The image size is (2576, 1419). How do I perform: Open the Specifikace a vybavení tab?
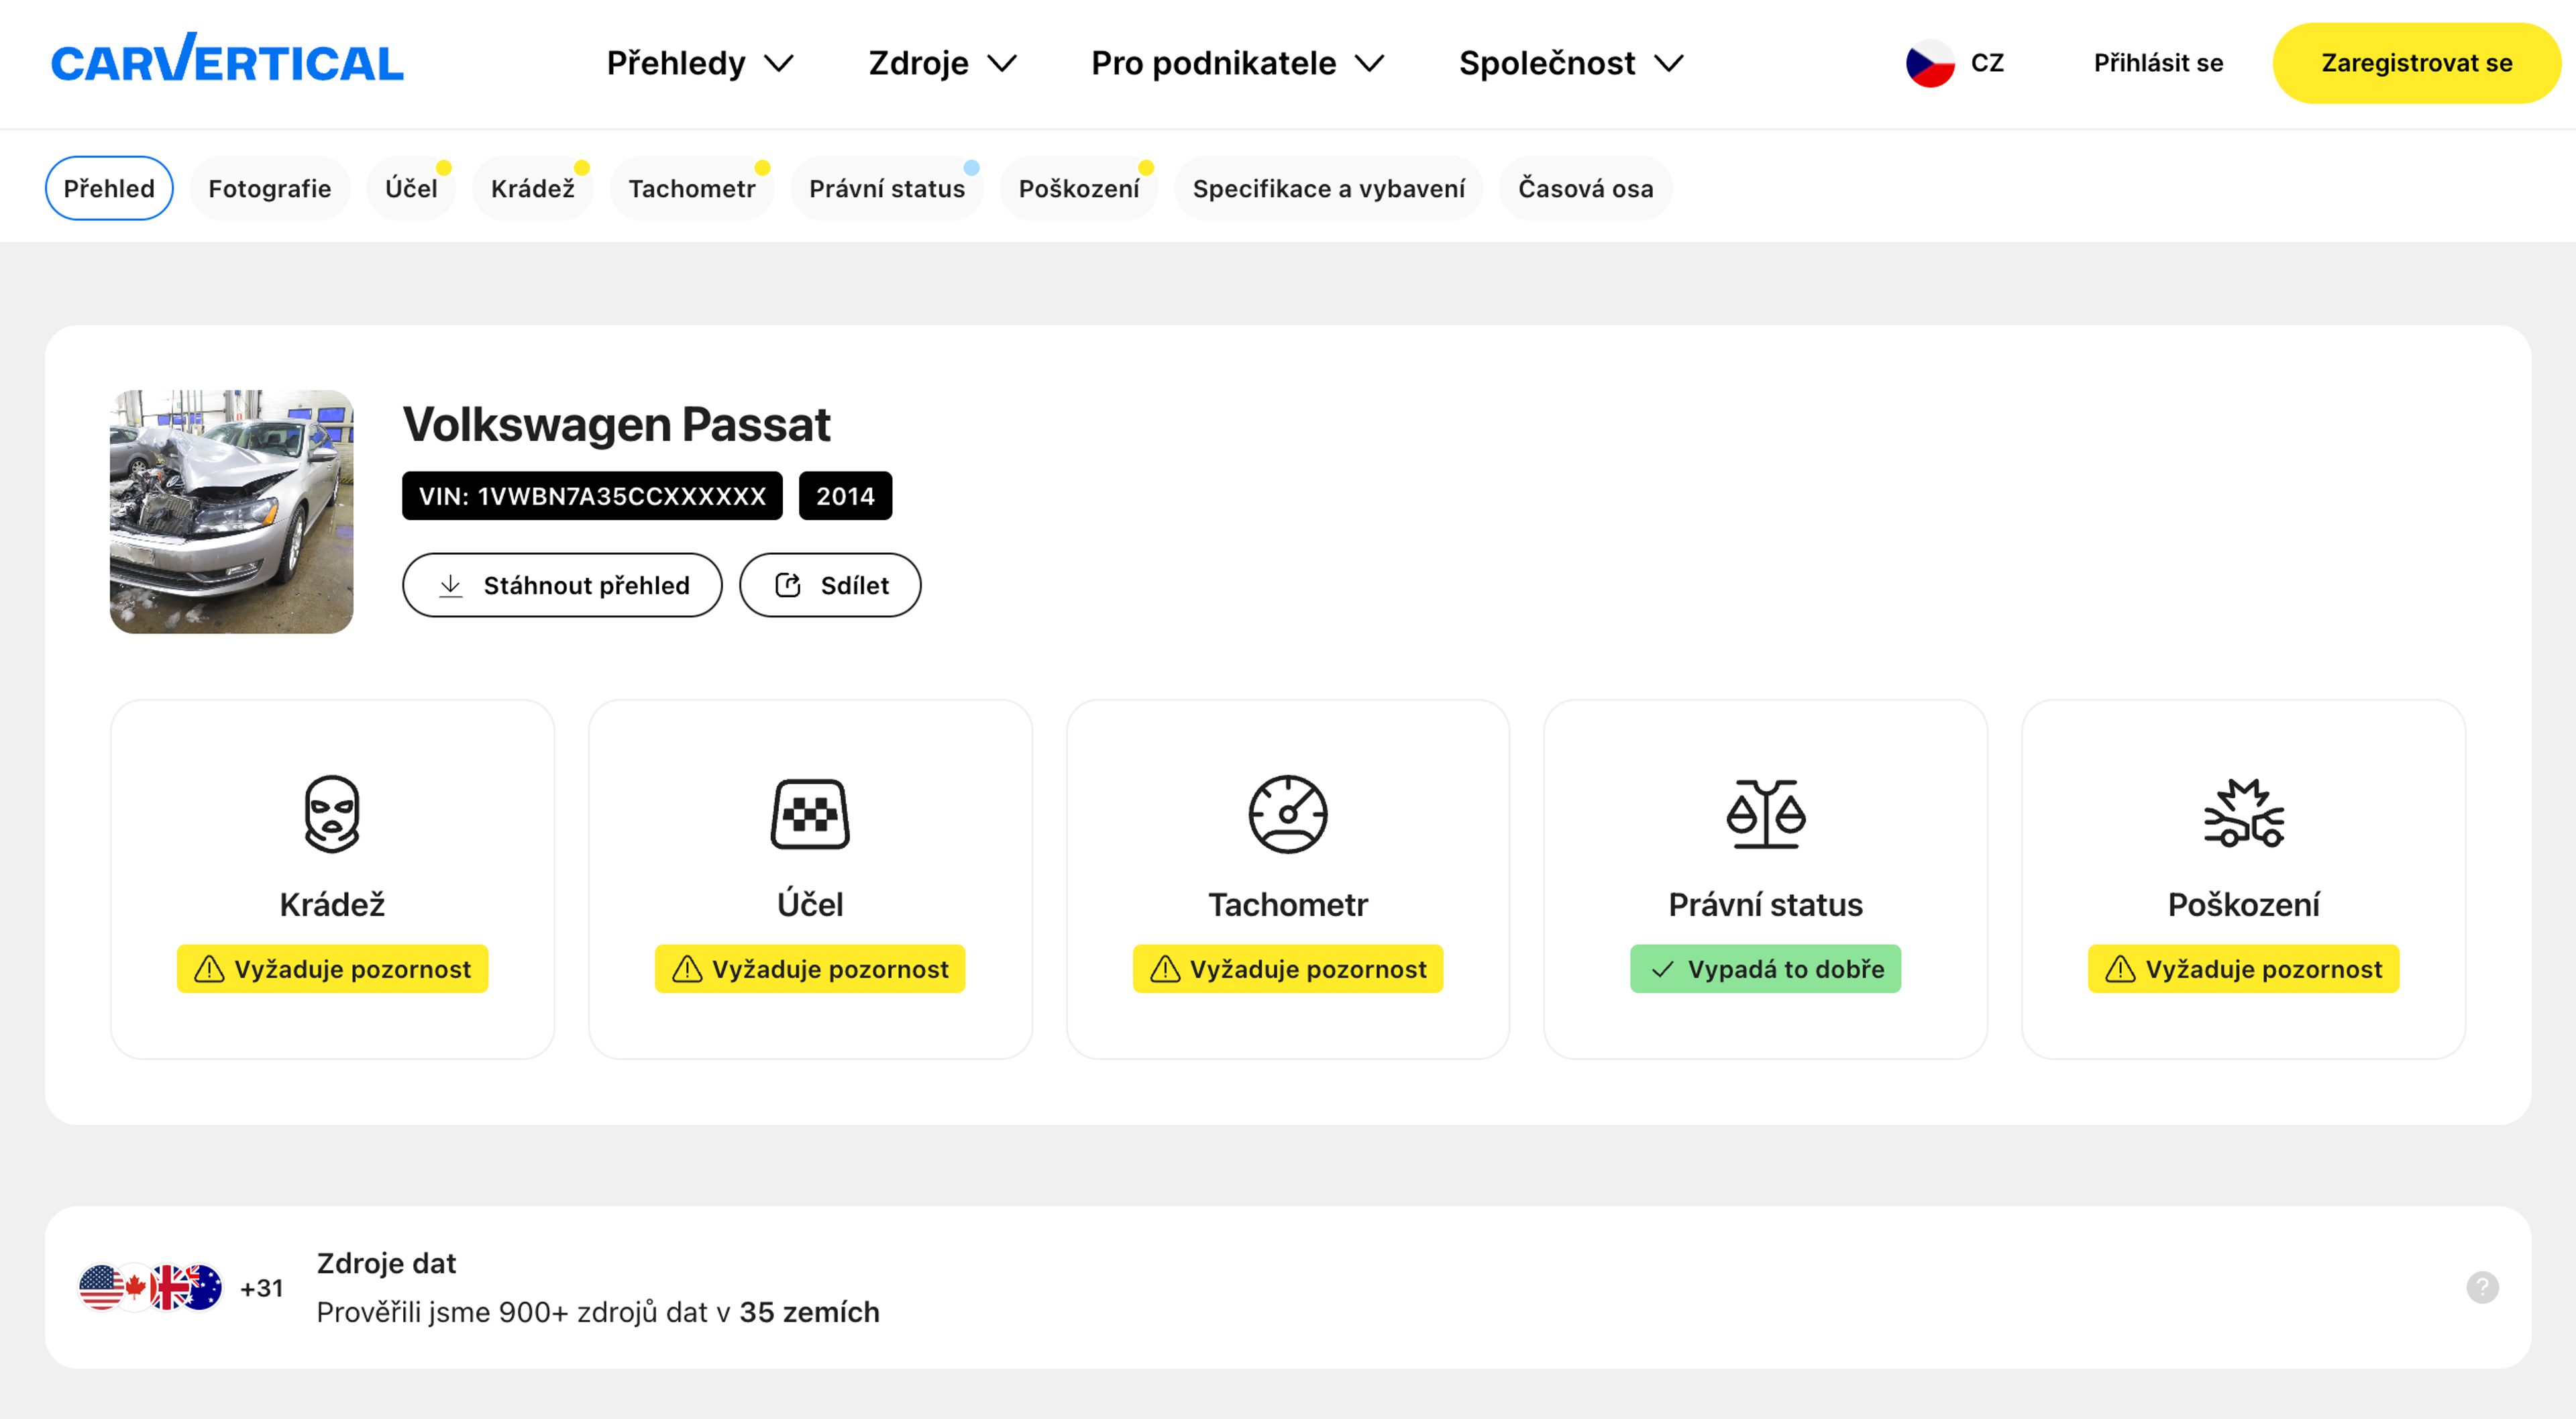point(1327,188)
